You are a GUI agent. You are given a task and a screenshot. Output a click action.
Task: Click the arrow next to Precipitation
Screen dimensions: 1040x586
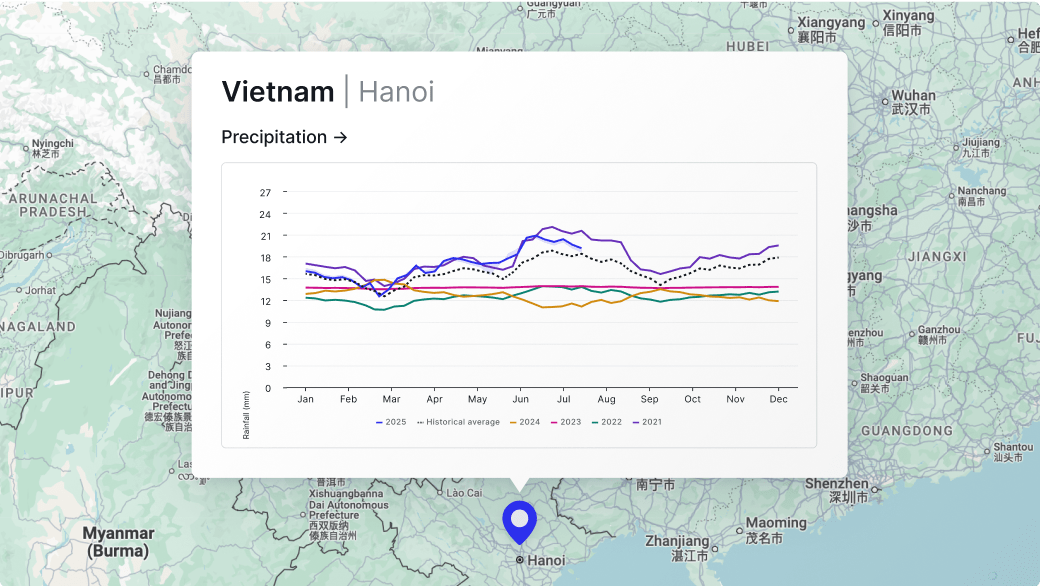pyautogui.click(x=340, y=137)
